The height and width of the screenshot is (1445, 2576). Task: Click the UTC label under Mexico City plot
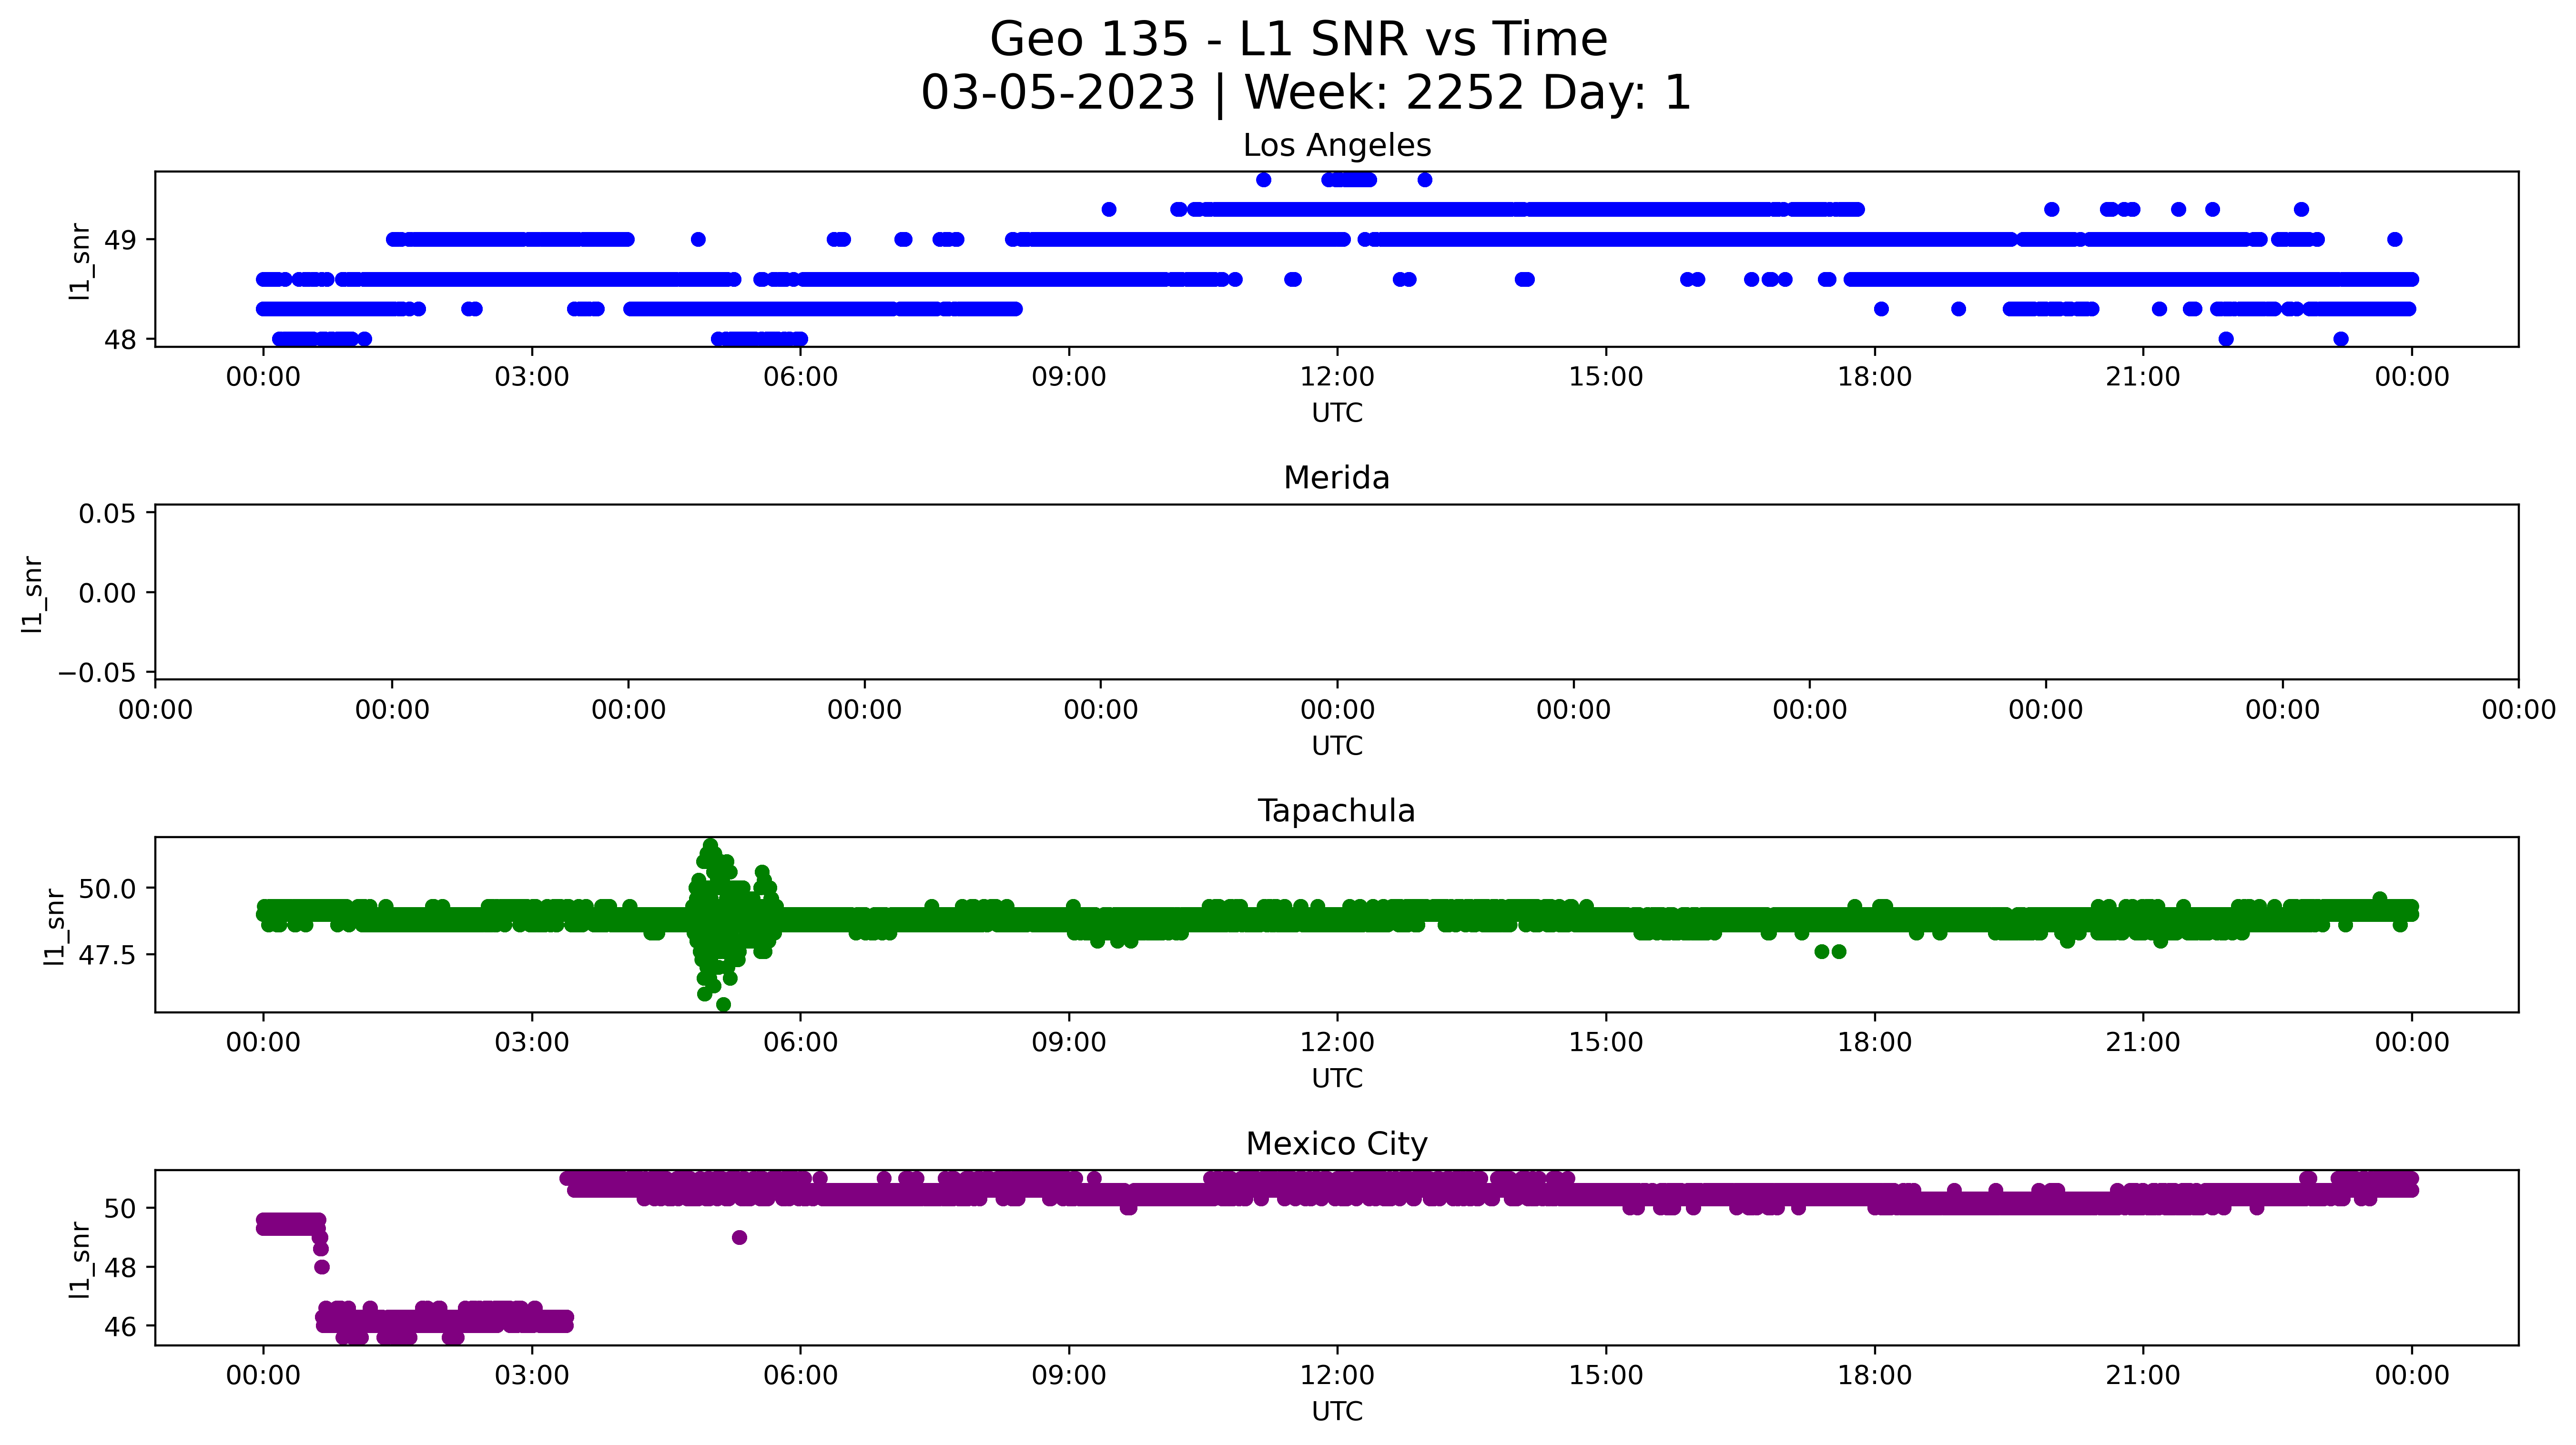pyautogui.click(x=1337, y=1411)
